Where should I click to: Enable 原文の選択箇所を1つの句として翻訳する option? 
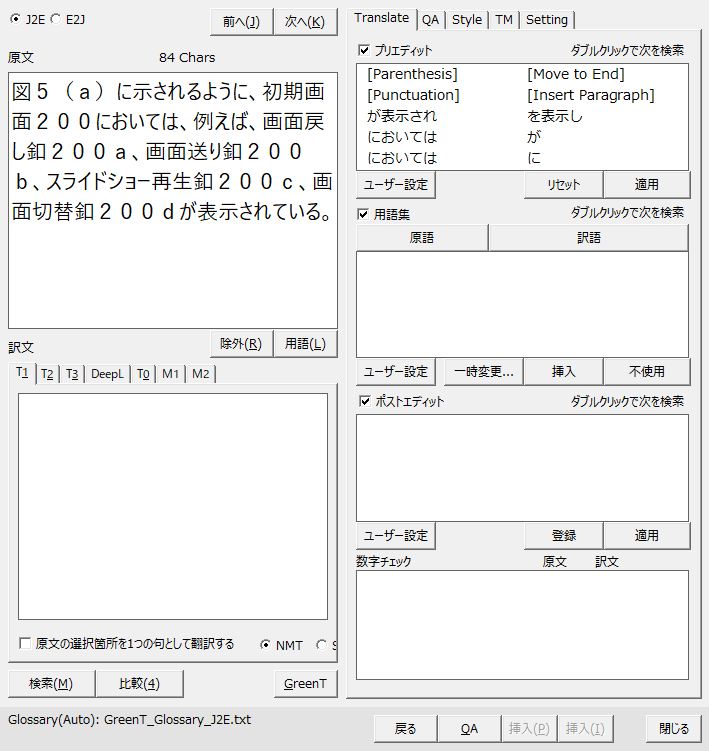click(25, 644)
